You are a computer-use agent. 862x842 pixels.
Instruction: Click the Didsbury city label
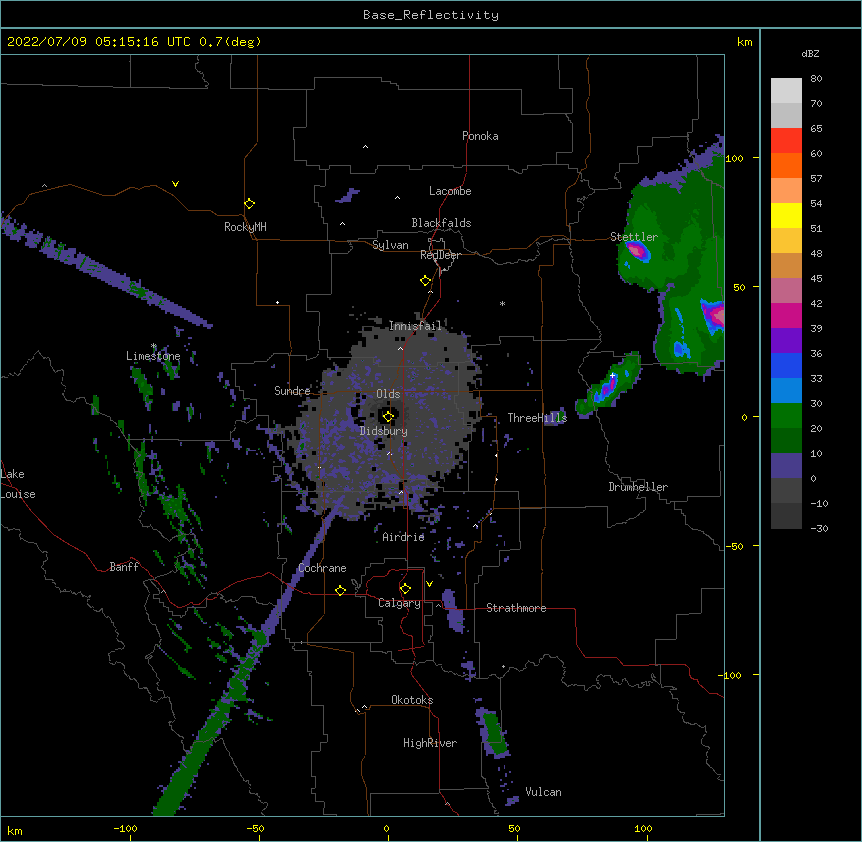384,431
